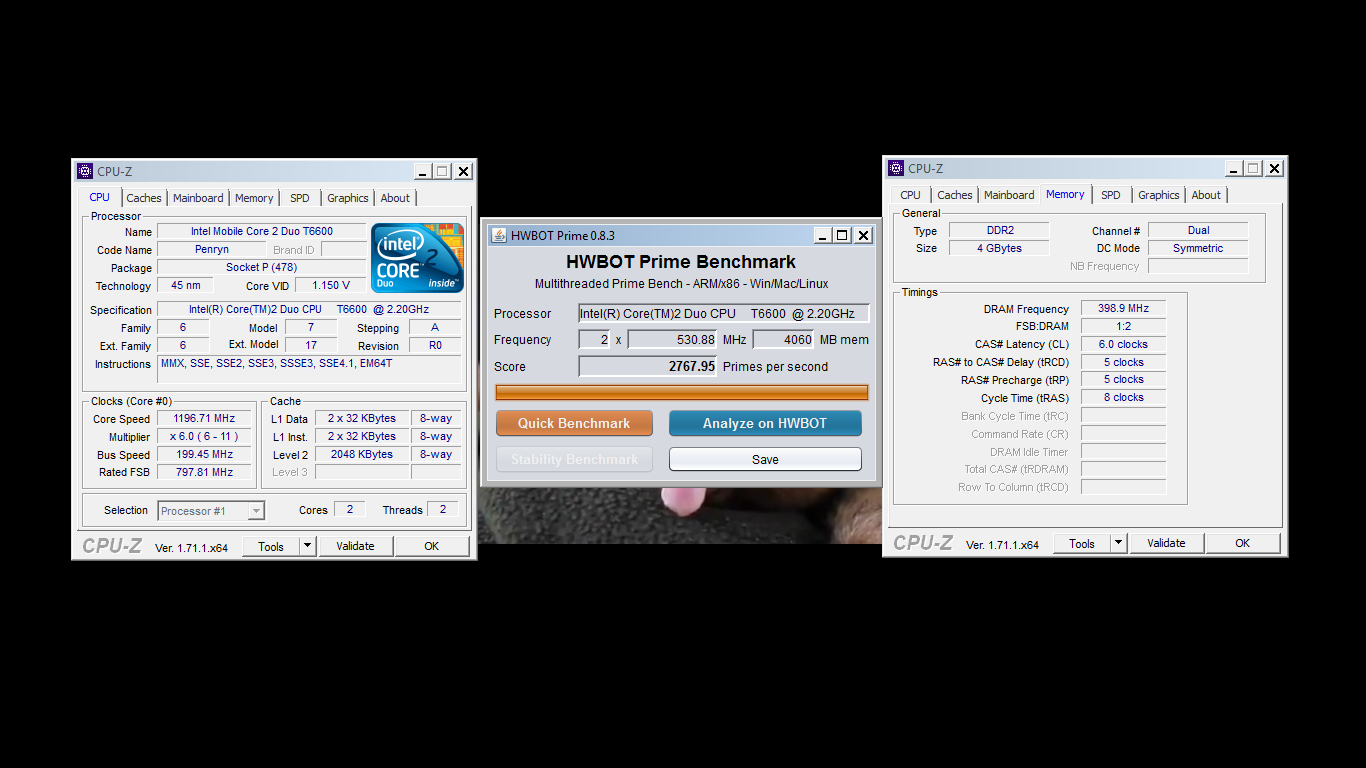Image resolution: width=1366 pixels, height=768 pixels.
Task: Click the Package value Socket P (478)
Action: 262,268
